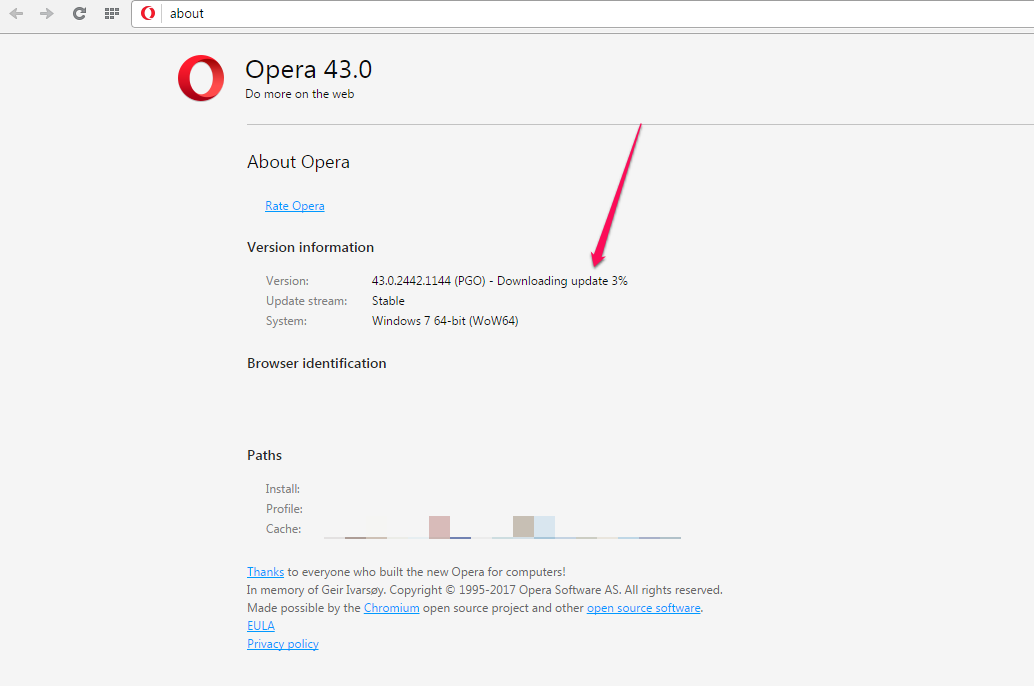
Task: Go forward with the forward arrow
Action: point(47,13)
